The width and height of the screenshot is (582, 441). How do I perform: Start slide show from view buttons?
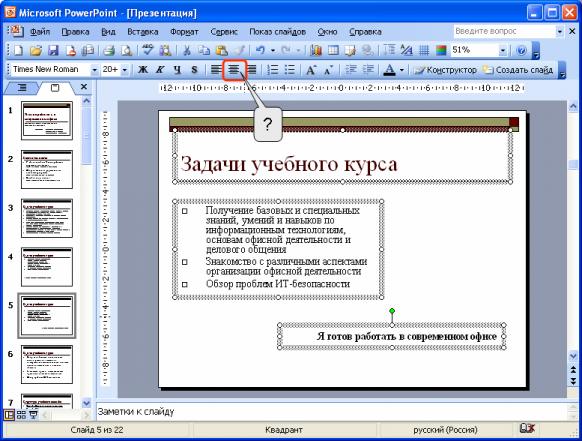pyautogui.click(x=33, y=415)
